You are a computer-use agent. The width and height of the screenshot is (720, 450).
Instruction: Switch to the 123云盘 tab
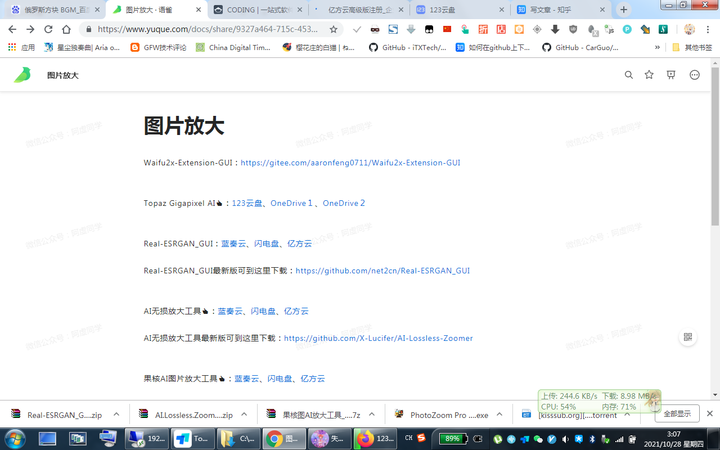tap(460, 10)
